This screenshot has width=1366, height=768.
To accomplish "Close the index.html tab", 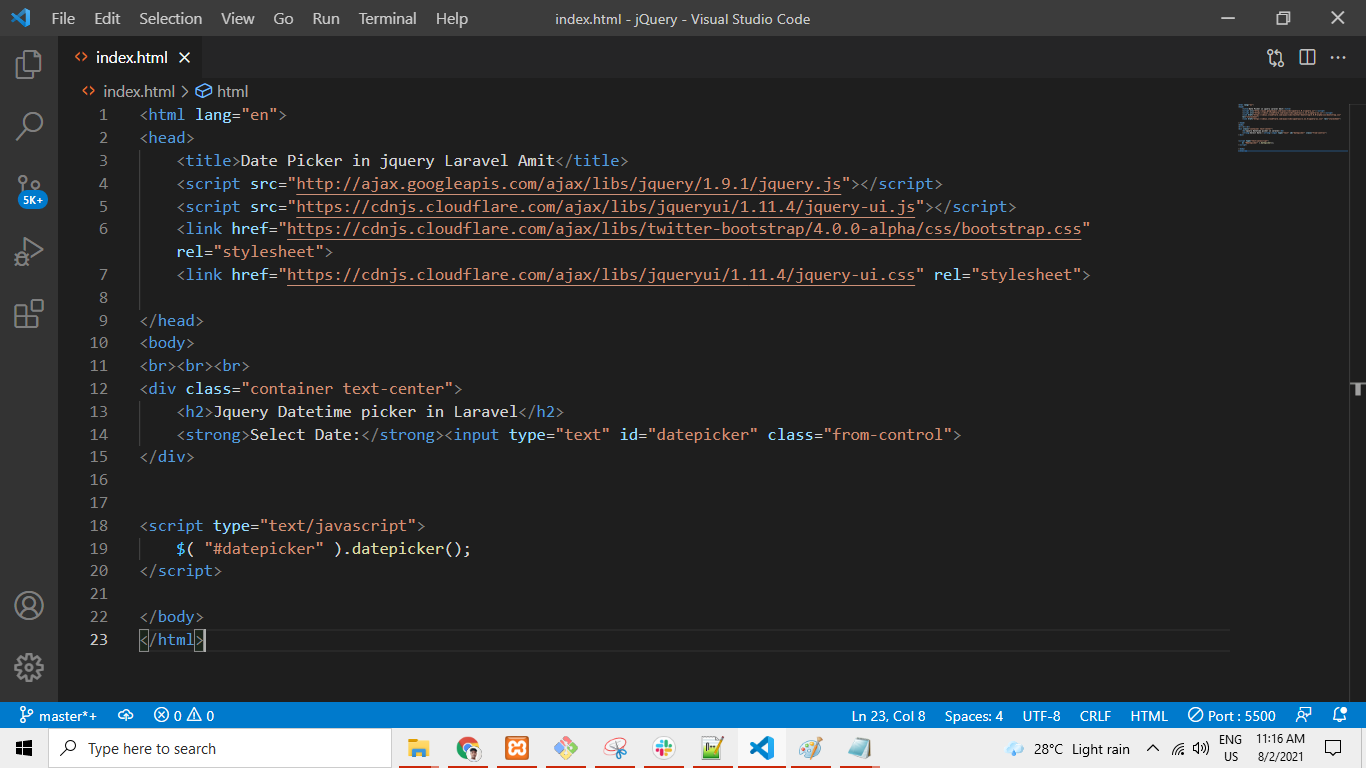I will click(184, 58).
